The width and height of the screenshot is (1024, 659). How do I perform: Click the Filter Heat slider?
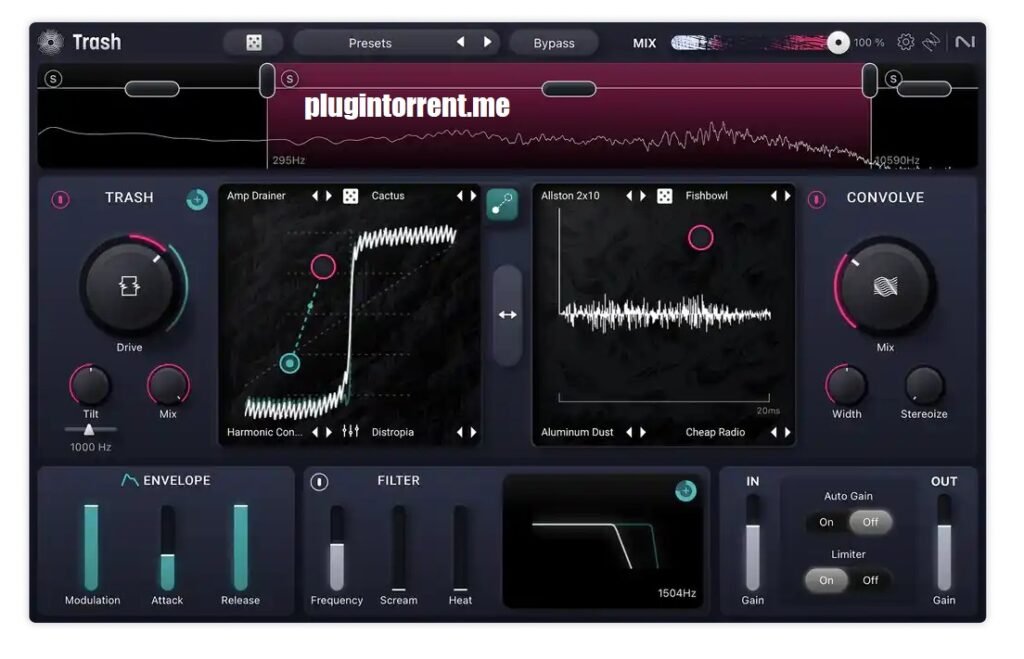click(460, 547)
